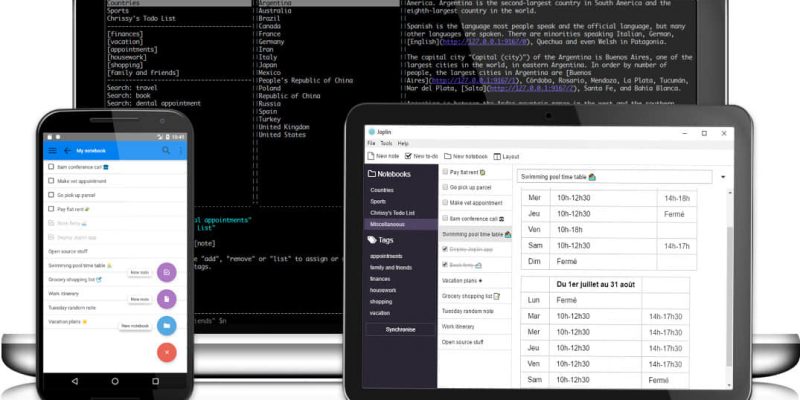Screen dimensions: 800x400
Task: Click the scroll-down arrow in note viewer
Action: click(x=730, y=386)
